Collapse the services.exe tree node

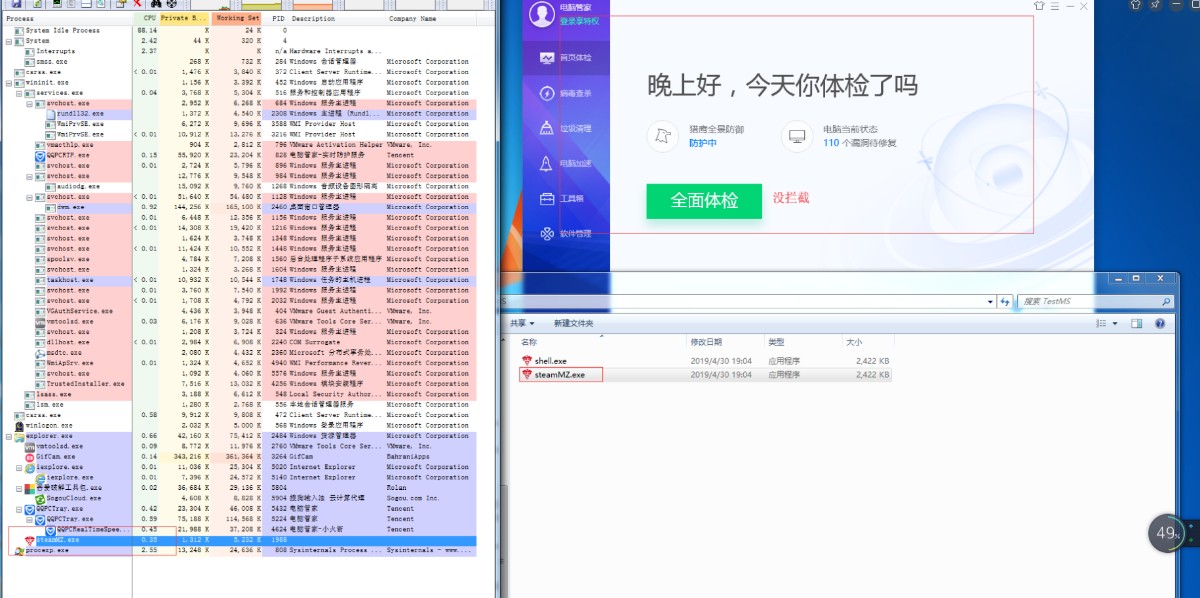(19, 93)
